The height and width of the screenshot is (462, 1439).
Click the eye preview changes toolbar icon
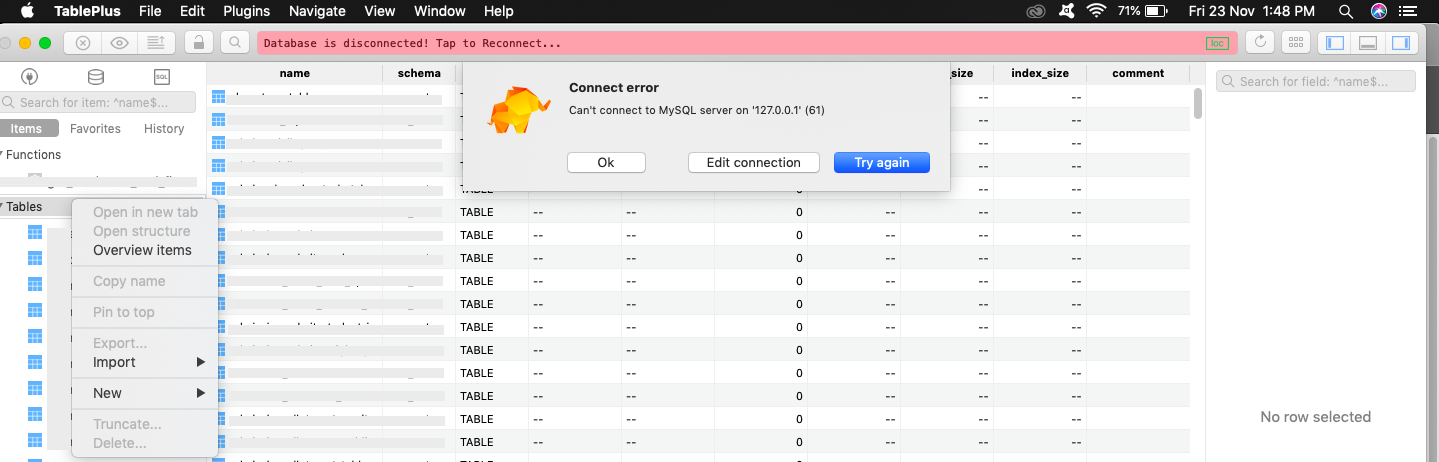[120, 43]
